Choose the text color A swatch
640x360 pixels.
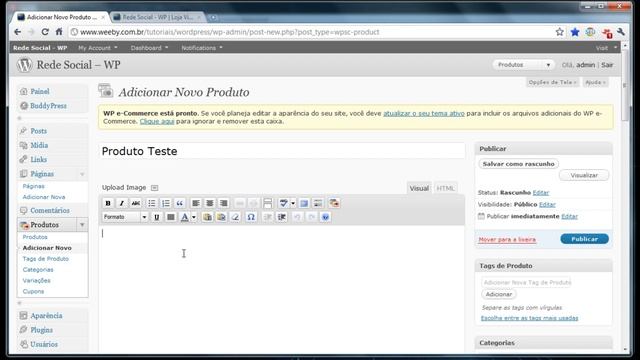pyautogui.click(x=184, y=217)
